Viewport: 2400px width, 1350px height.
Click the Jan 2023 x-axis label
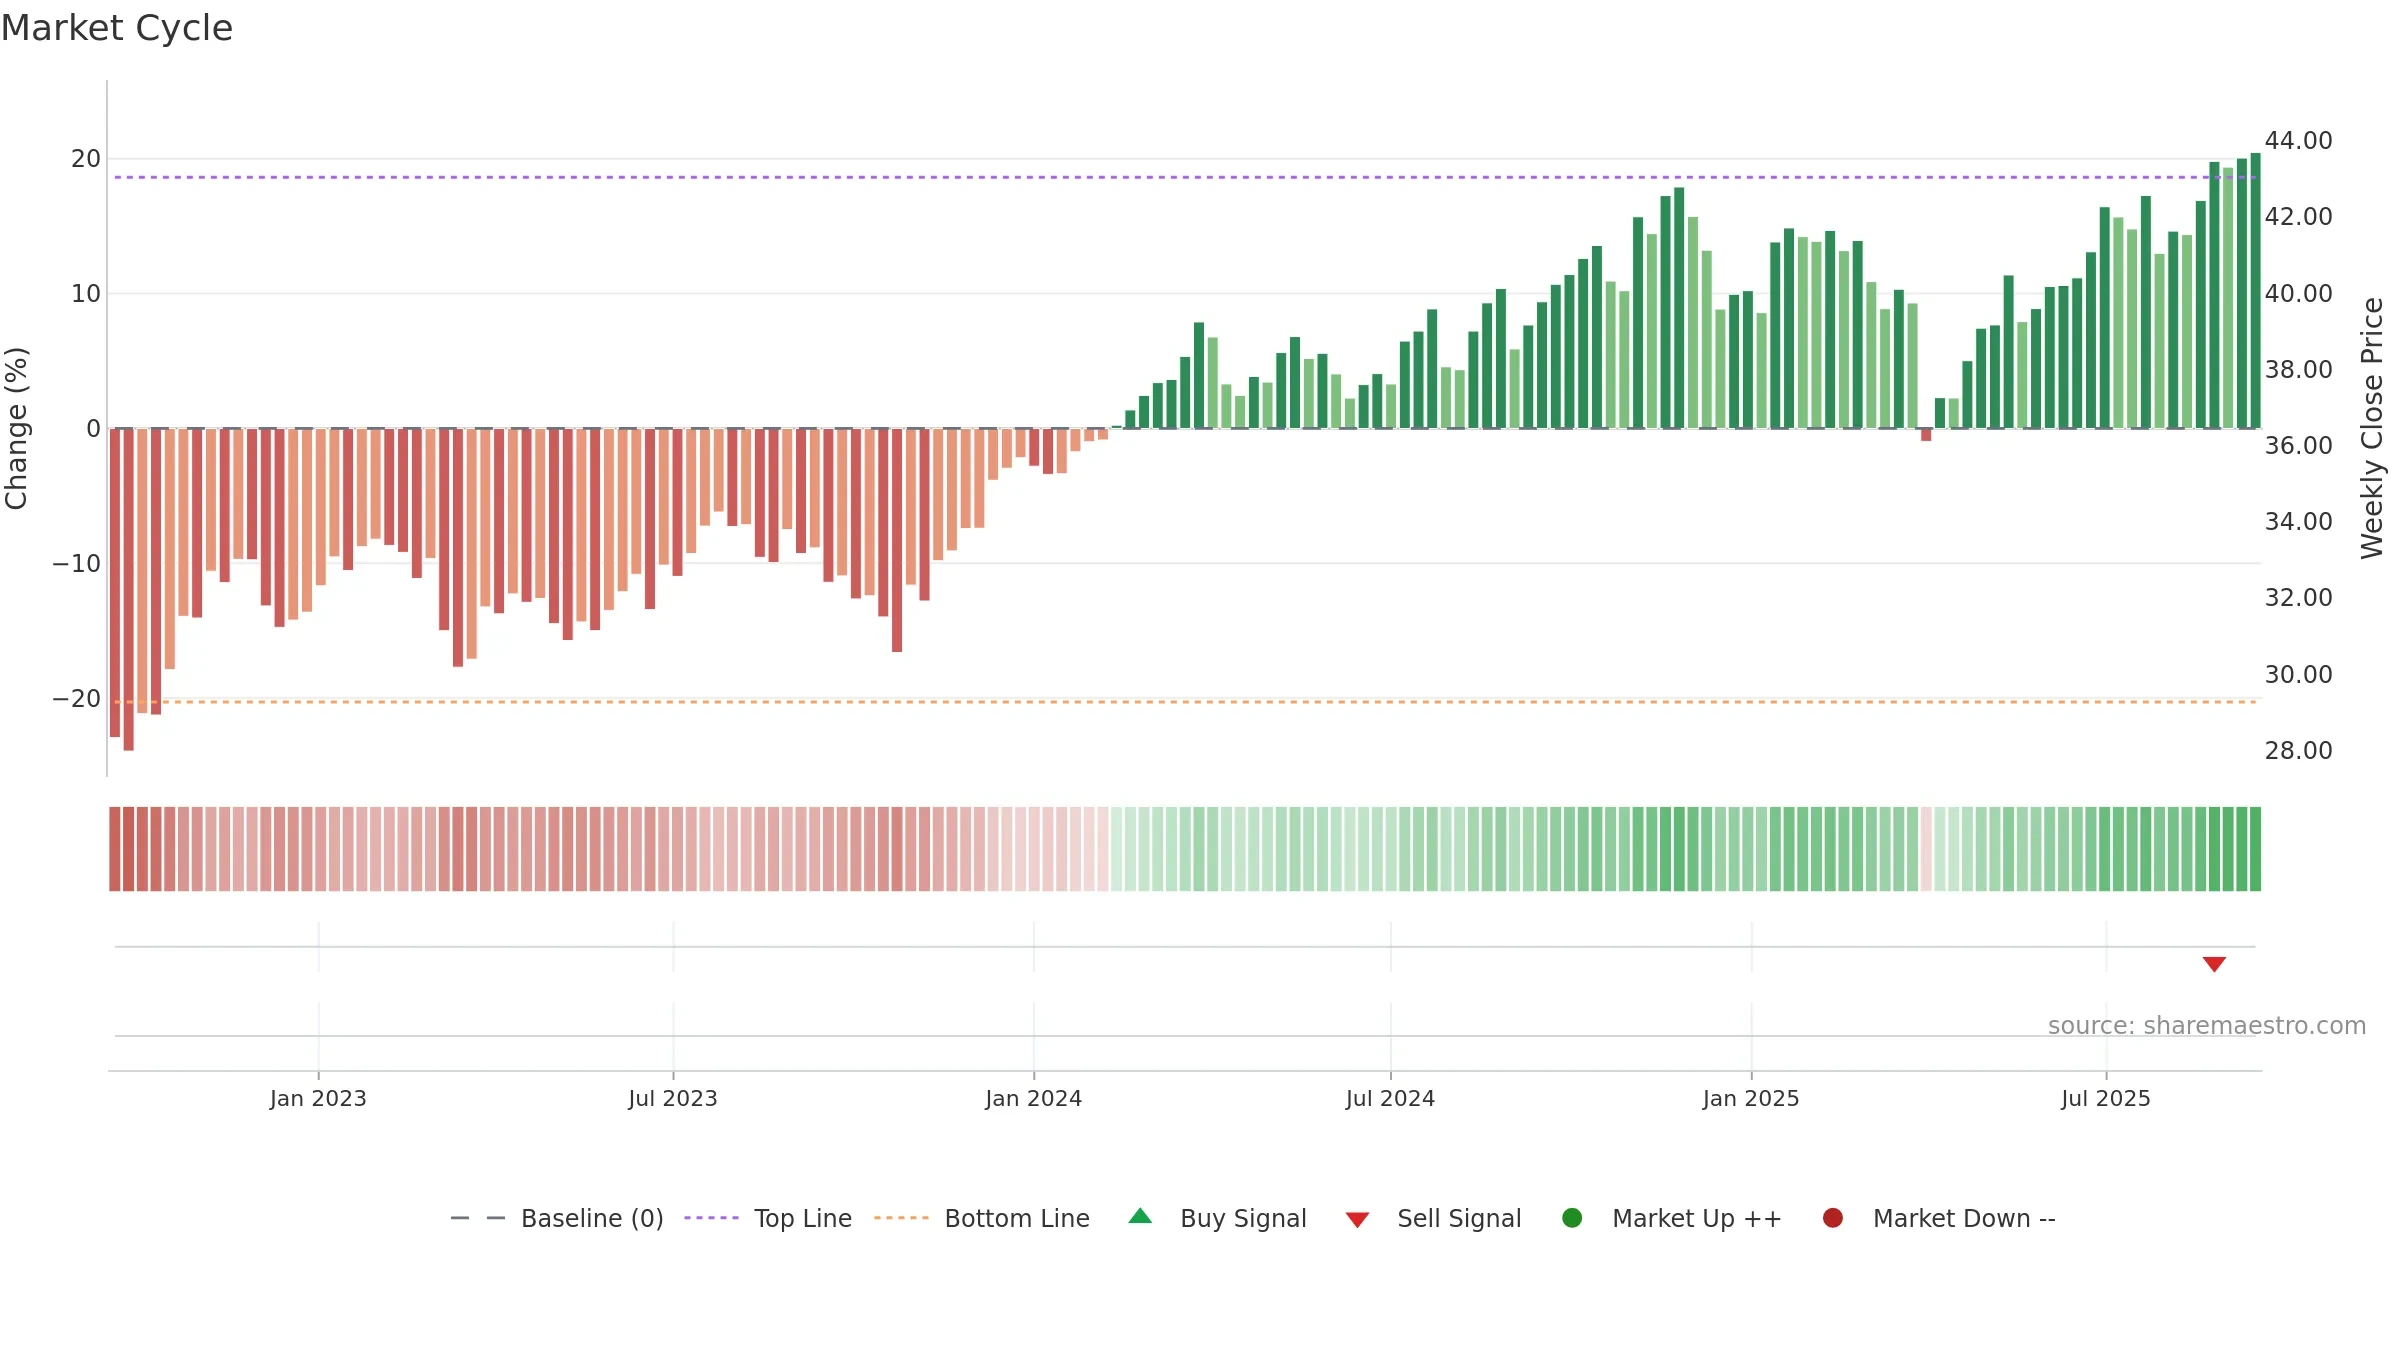318,1098
